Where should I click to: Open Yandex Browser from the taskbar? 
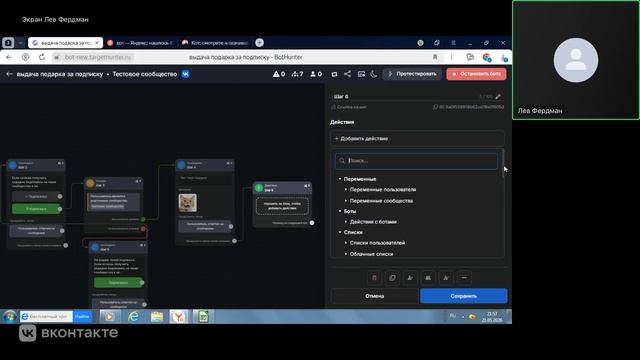tap(179, 316)
